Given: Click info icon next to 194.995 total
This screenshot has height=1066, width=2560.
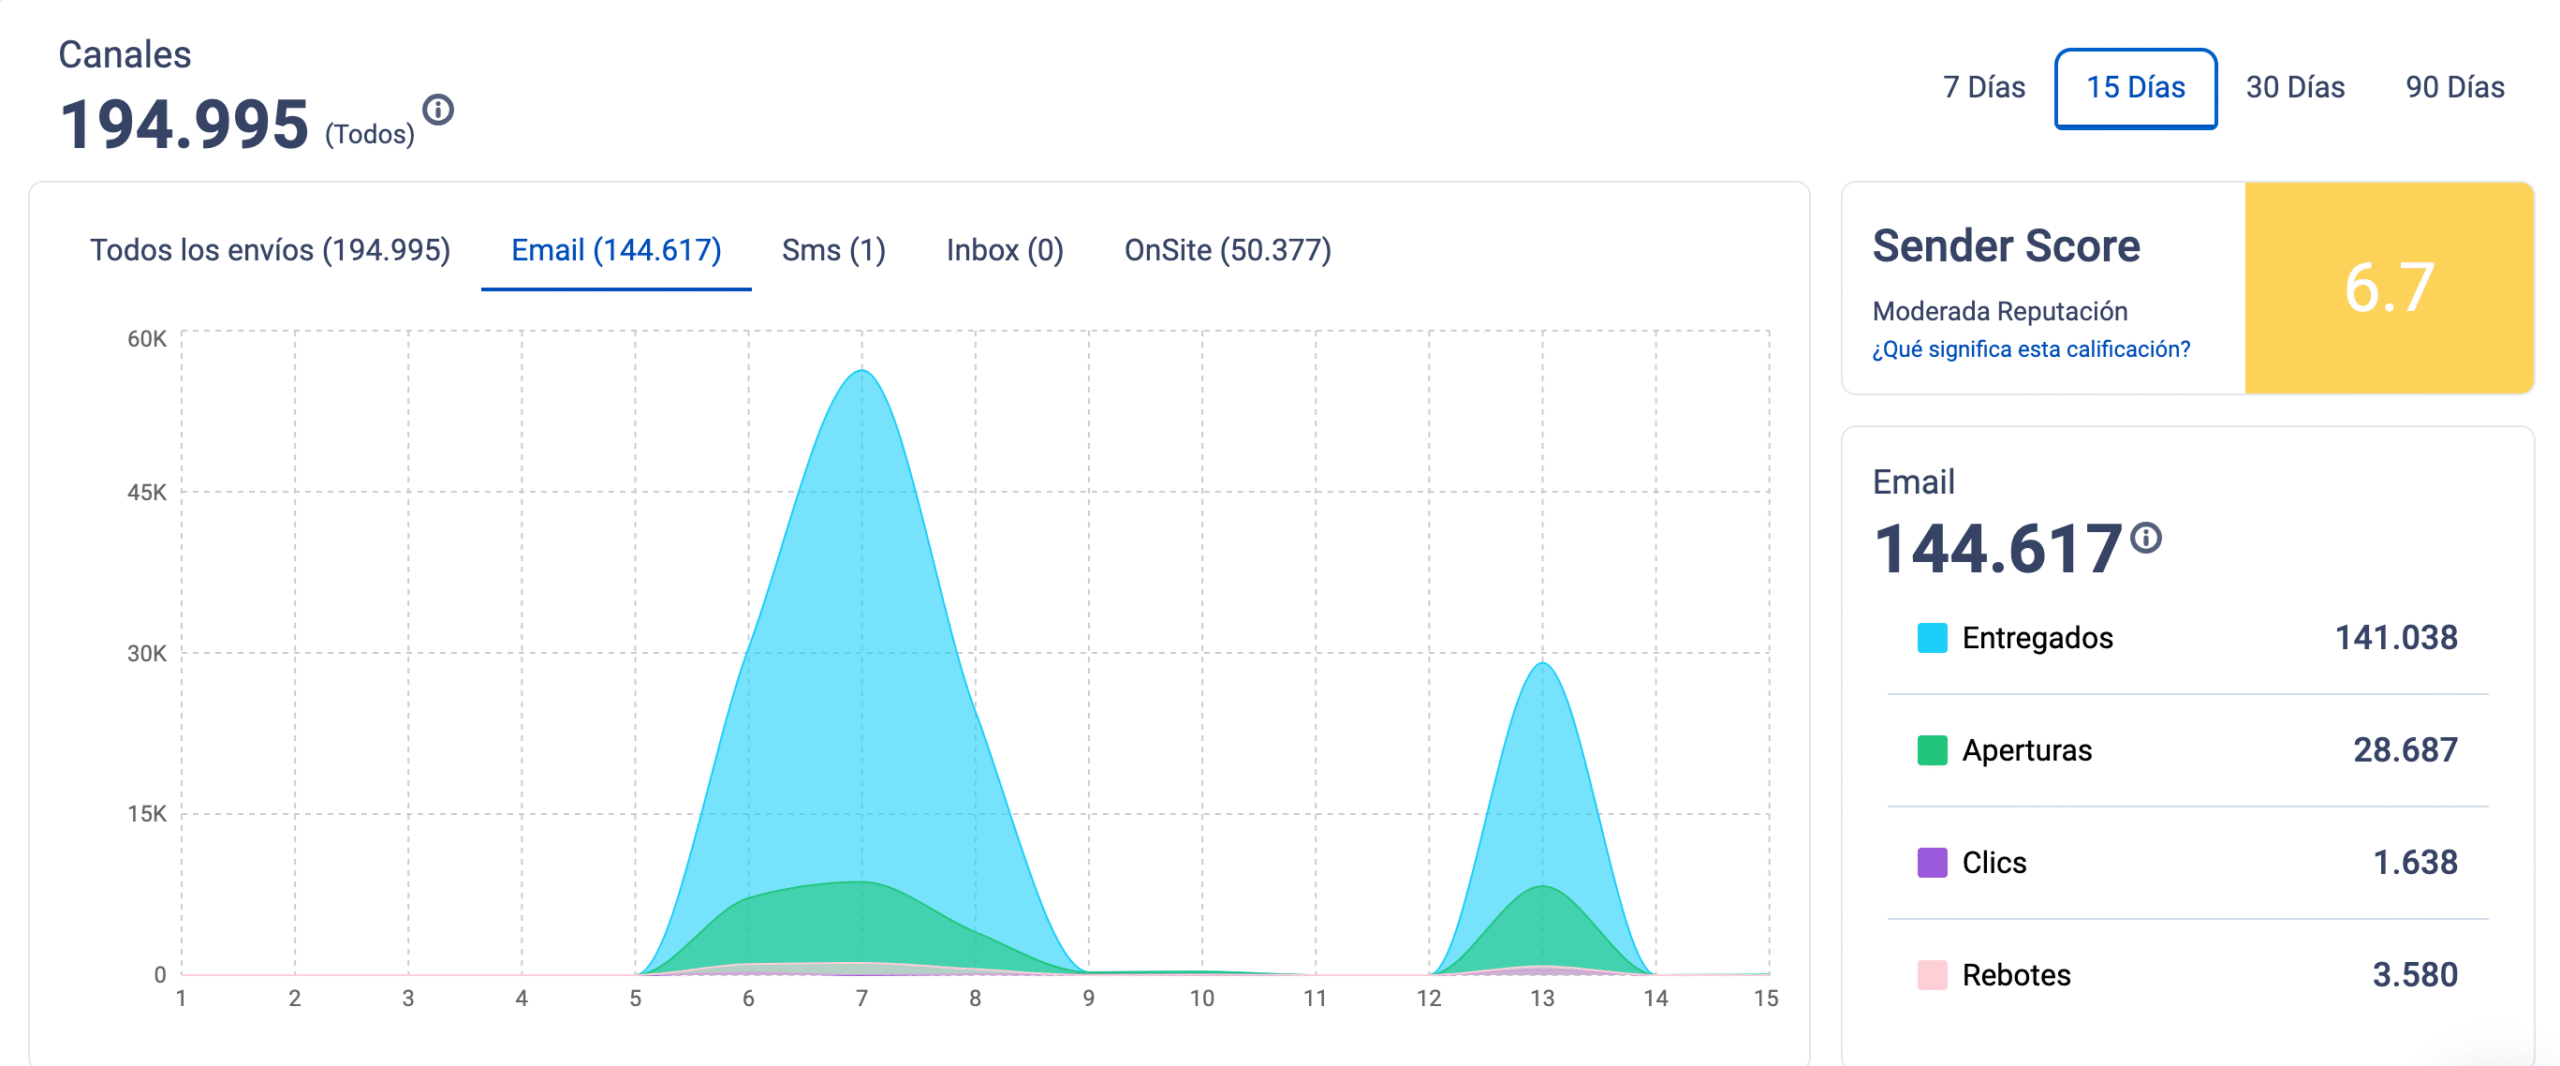Looking at the screenshot, I should (x=437, y=109).
